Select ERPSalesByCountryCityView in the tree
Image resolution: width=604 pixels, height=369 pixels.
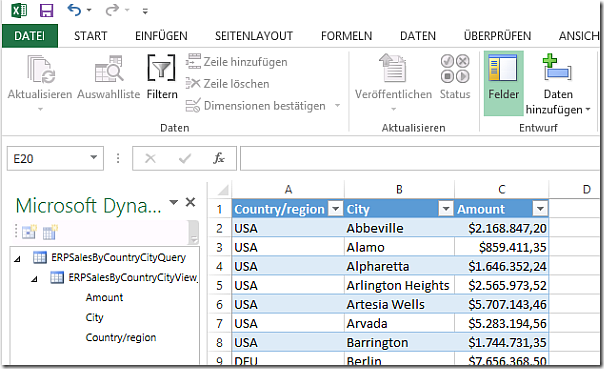133,277
